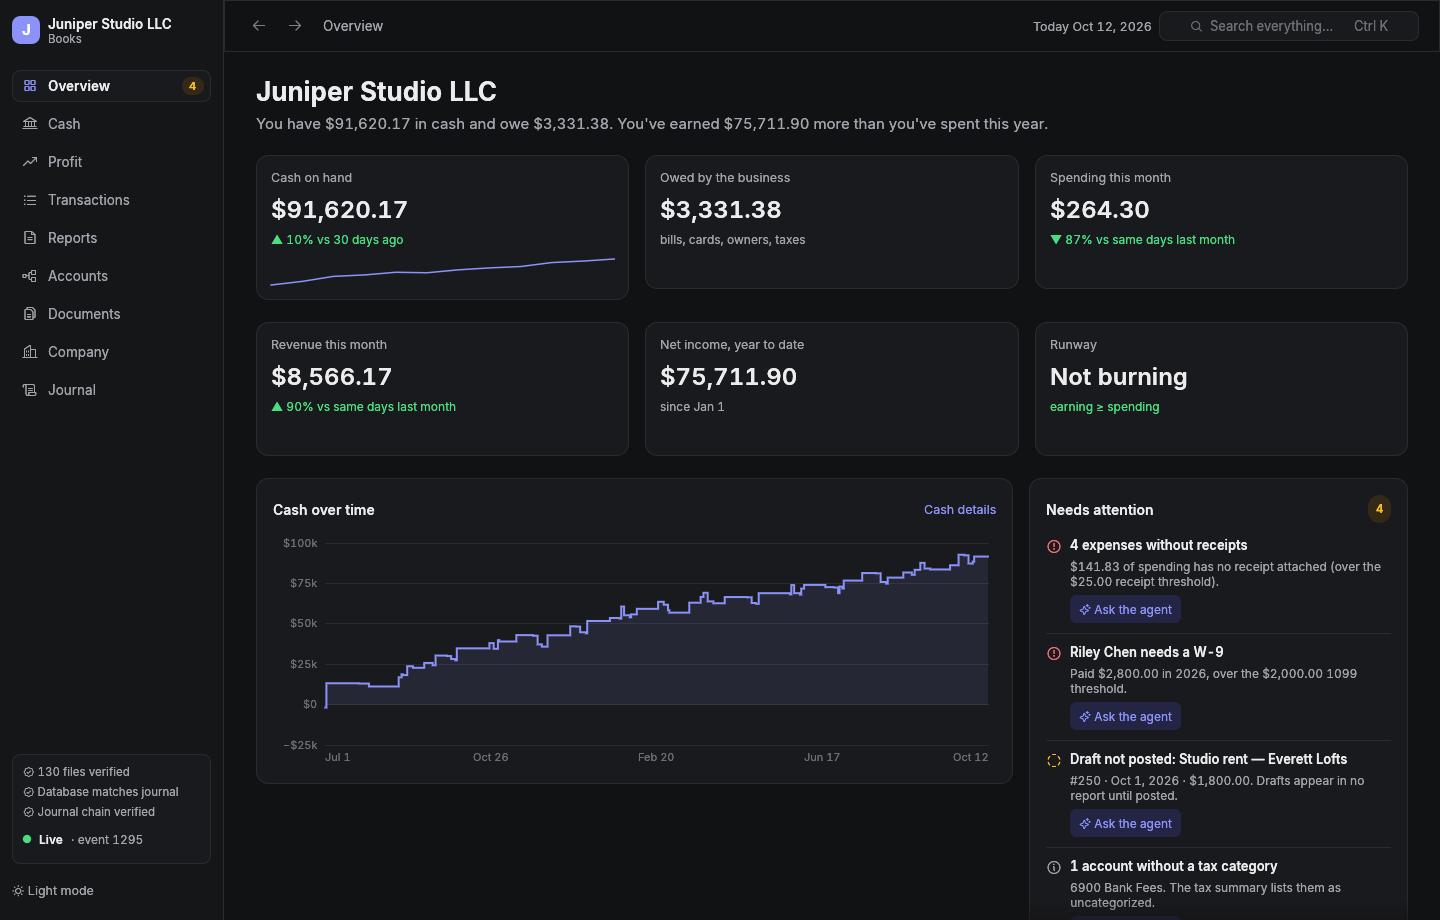
Task: Open the Transactions section
Action: [111, 200]
